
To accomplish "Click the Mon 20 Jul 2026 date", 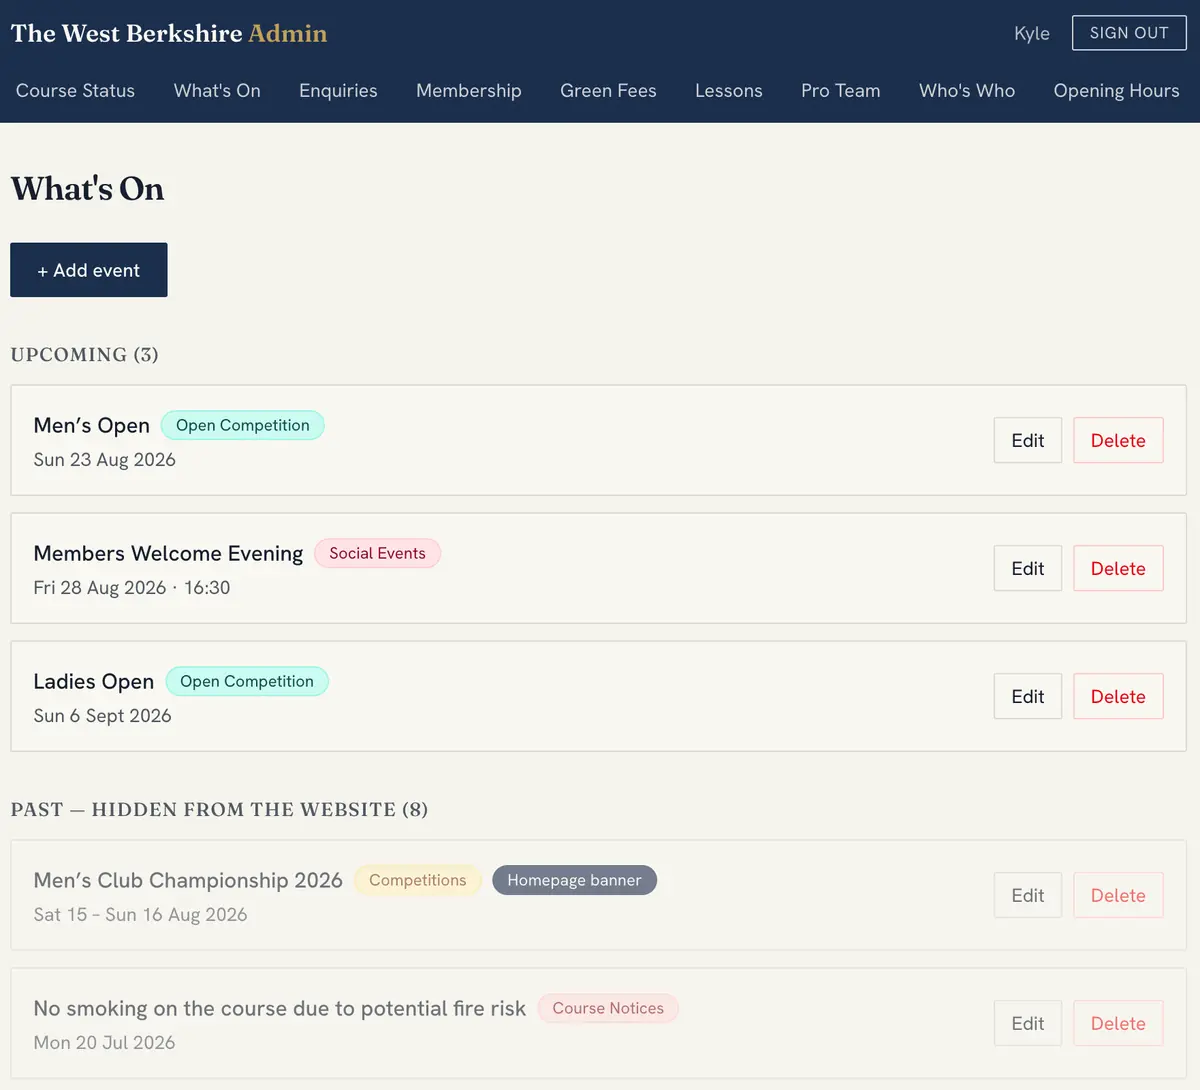I will pyautogui.click(x=105, y=1043).
